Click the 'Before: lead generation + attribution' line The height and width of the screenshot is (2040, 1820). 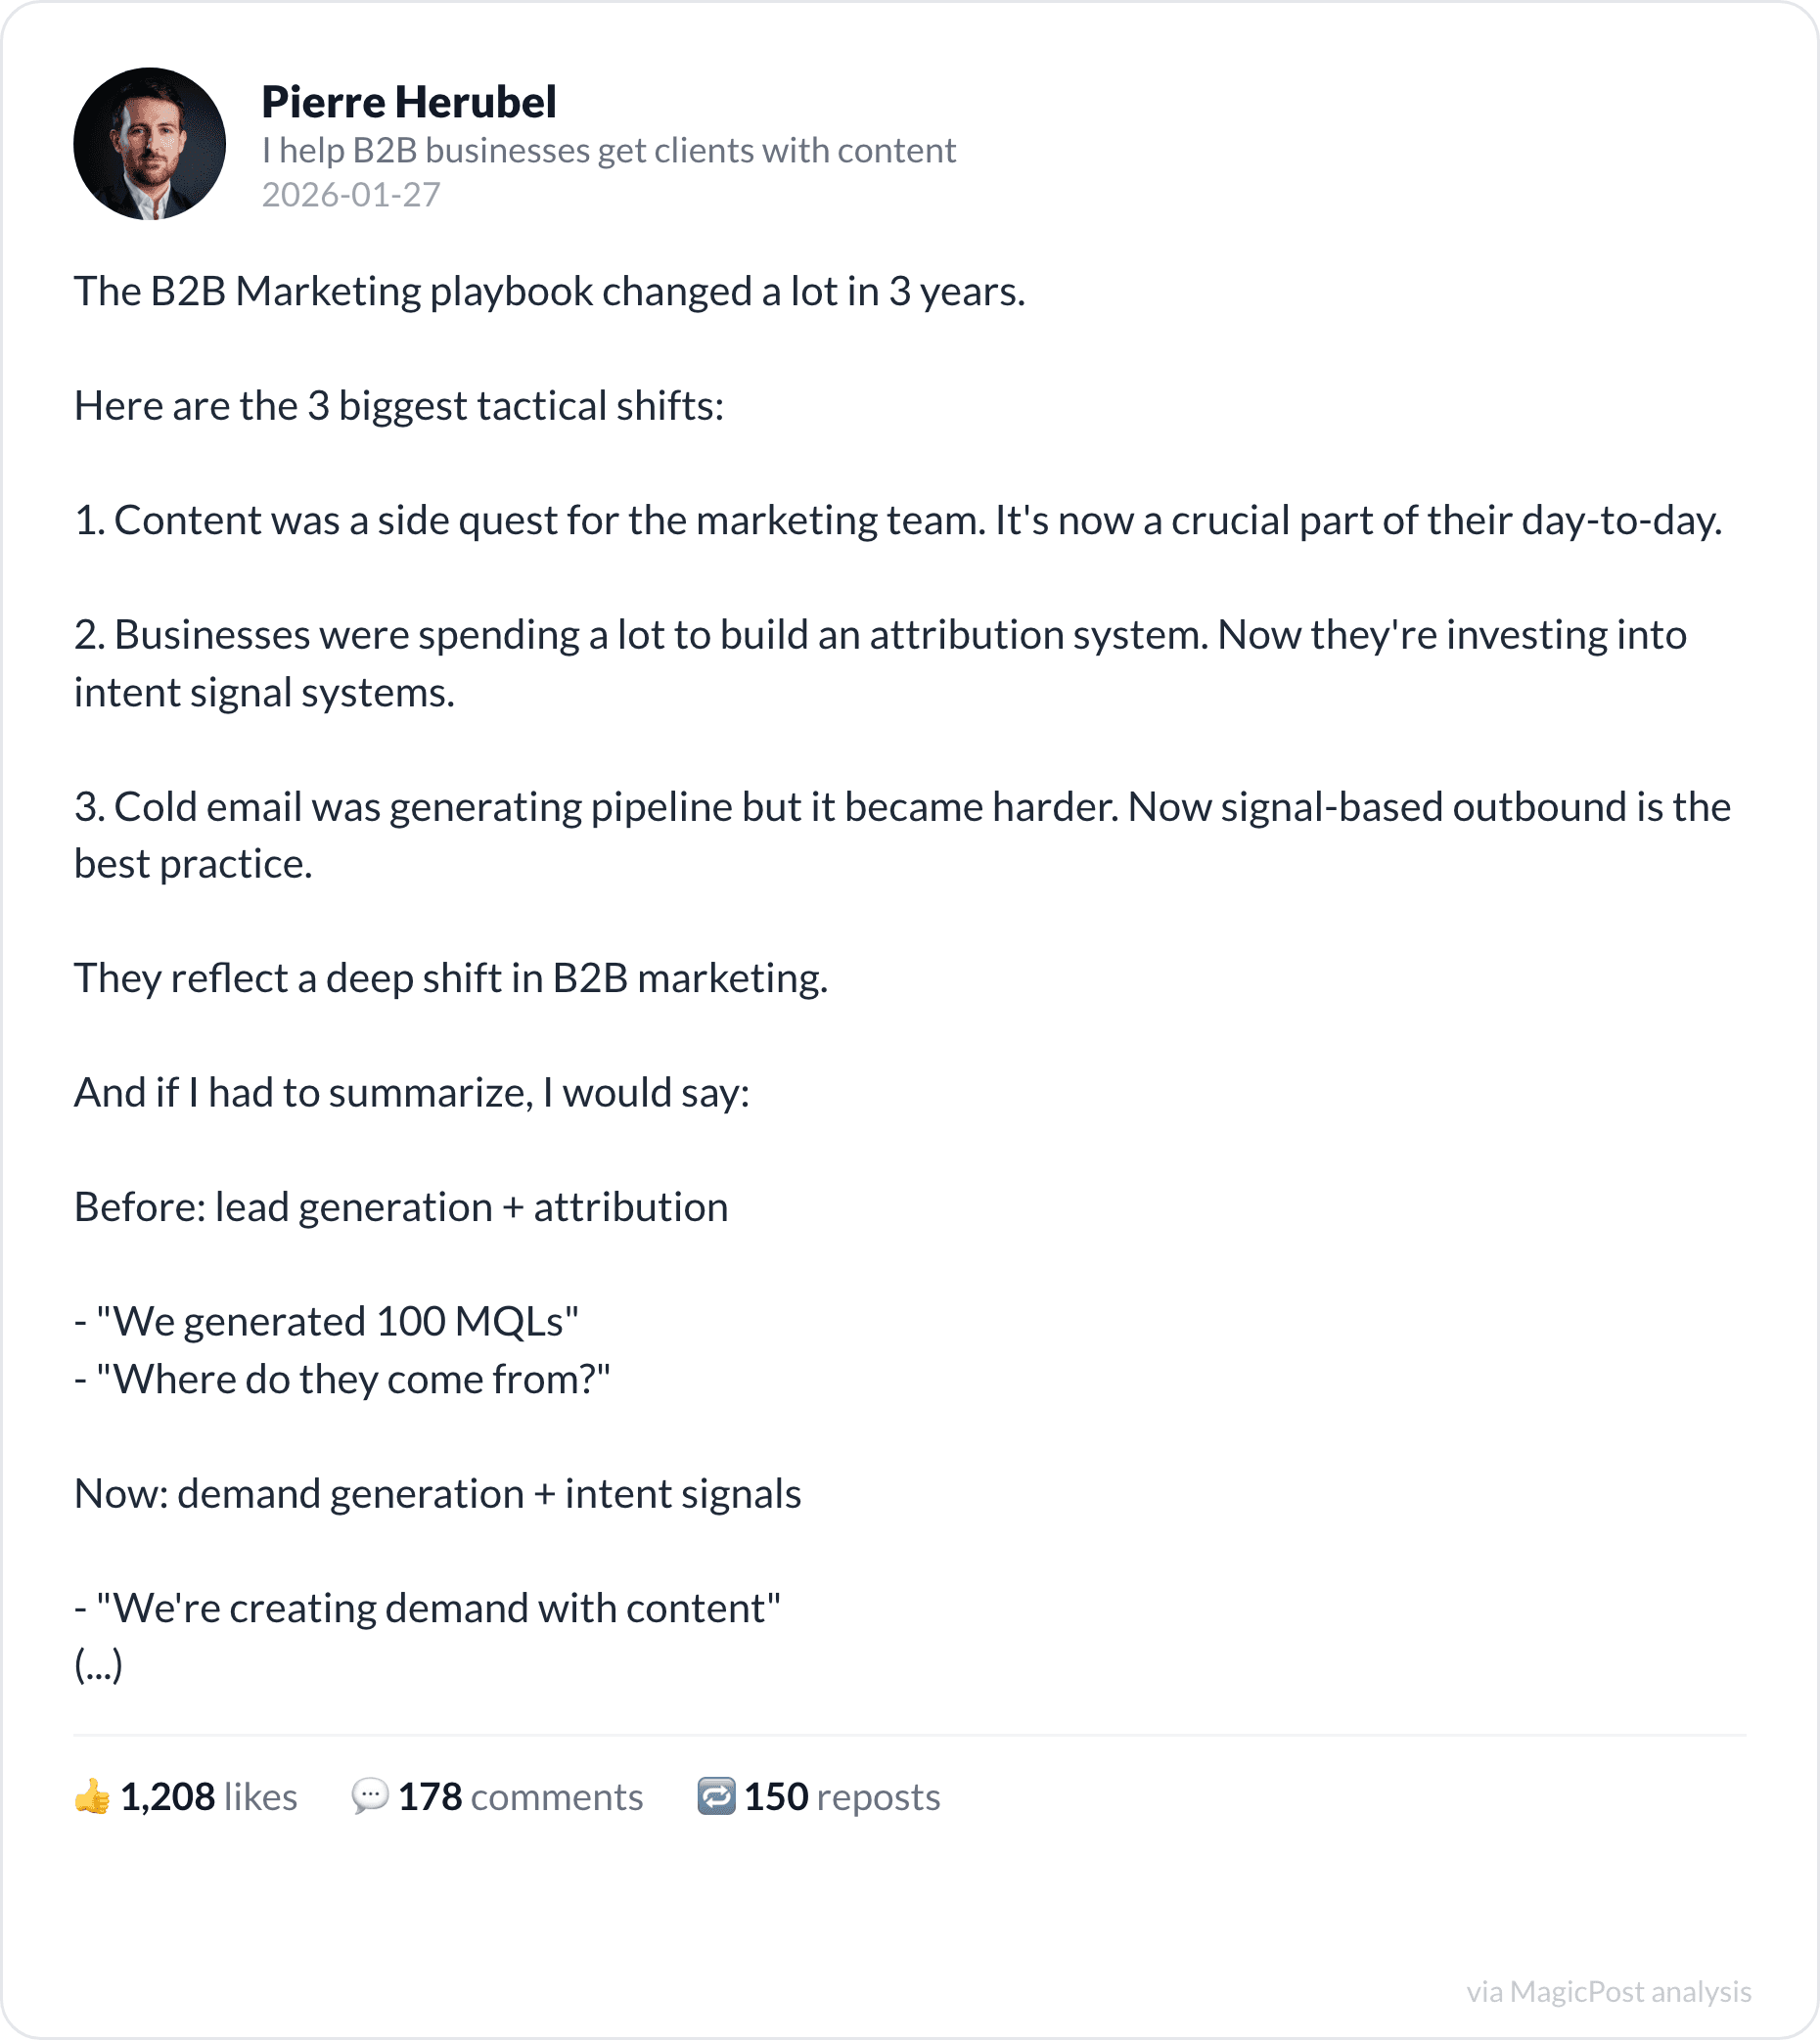tap(401, 1207)
